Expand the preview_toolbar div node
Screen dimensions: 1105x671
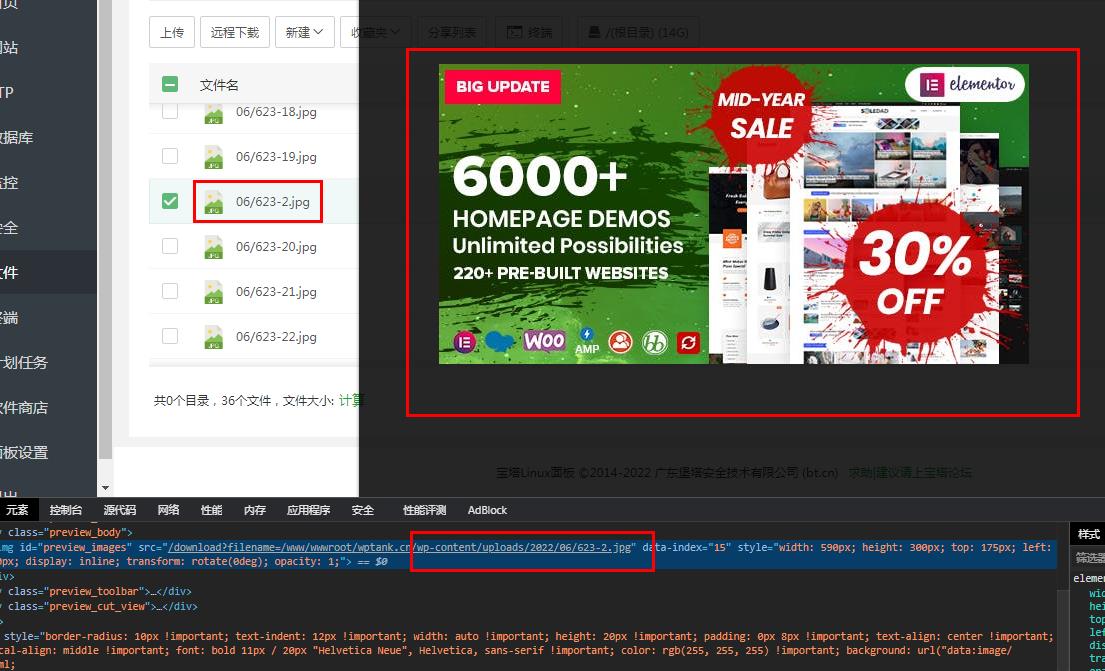(96, 591)
